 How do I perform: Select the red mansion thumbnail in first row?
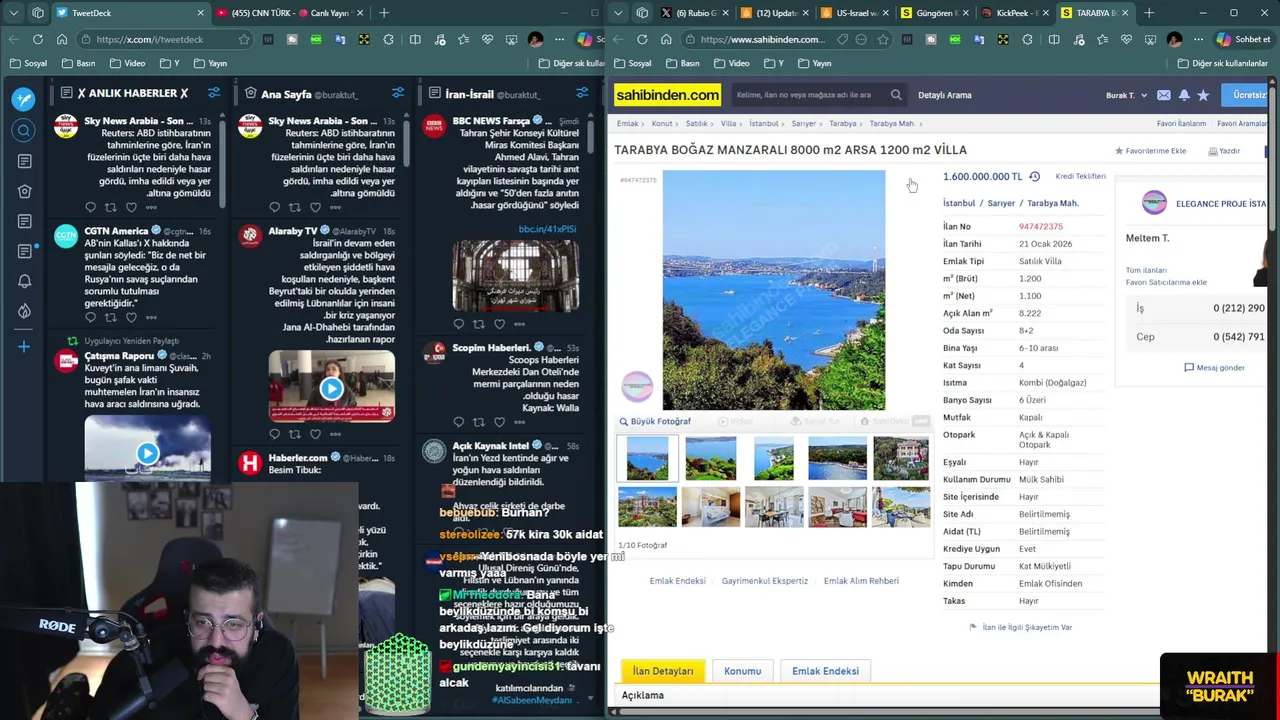901,459
